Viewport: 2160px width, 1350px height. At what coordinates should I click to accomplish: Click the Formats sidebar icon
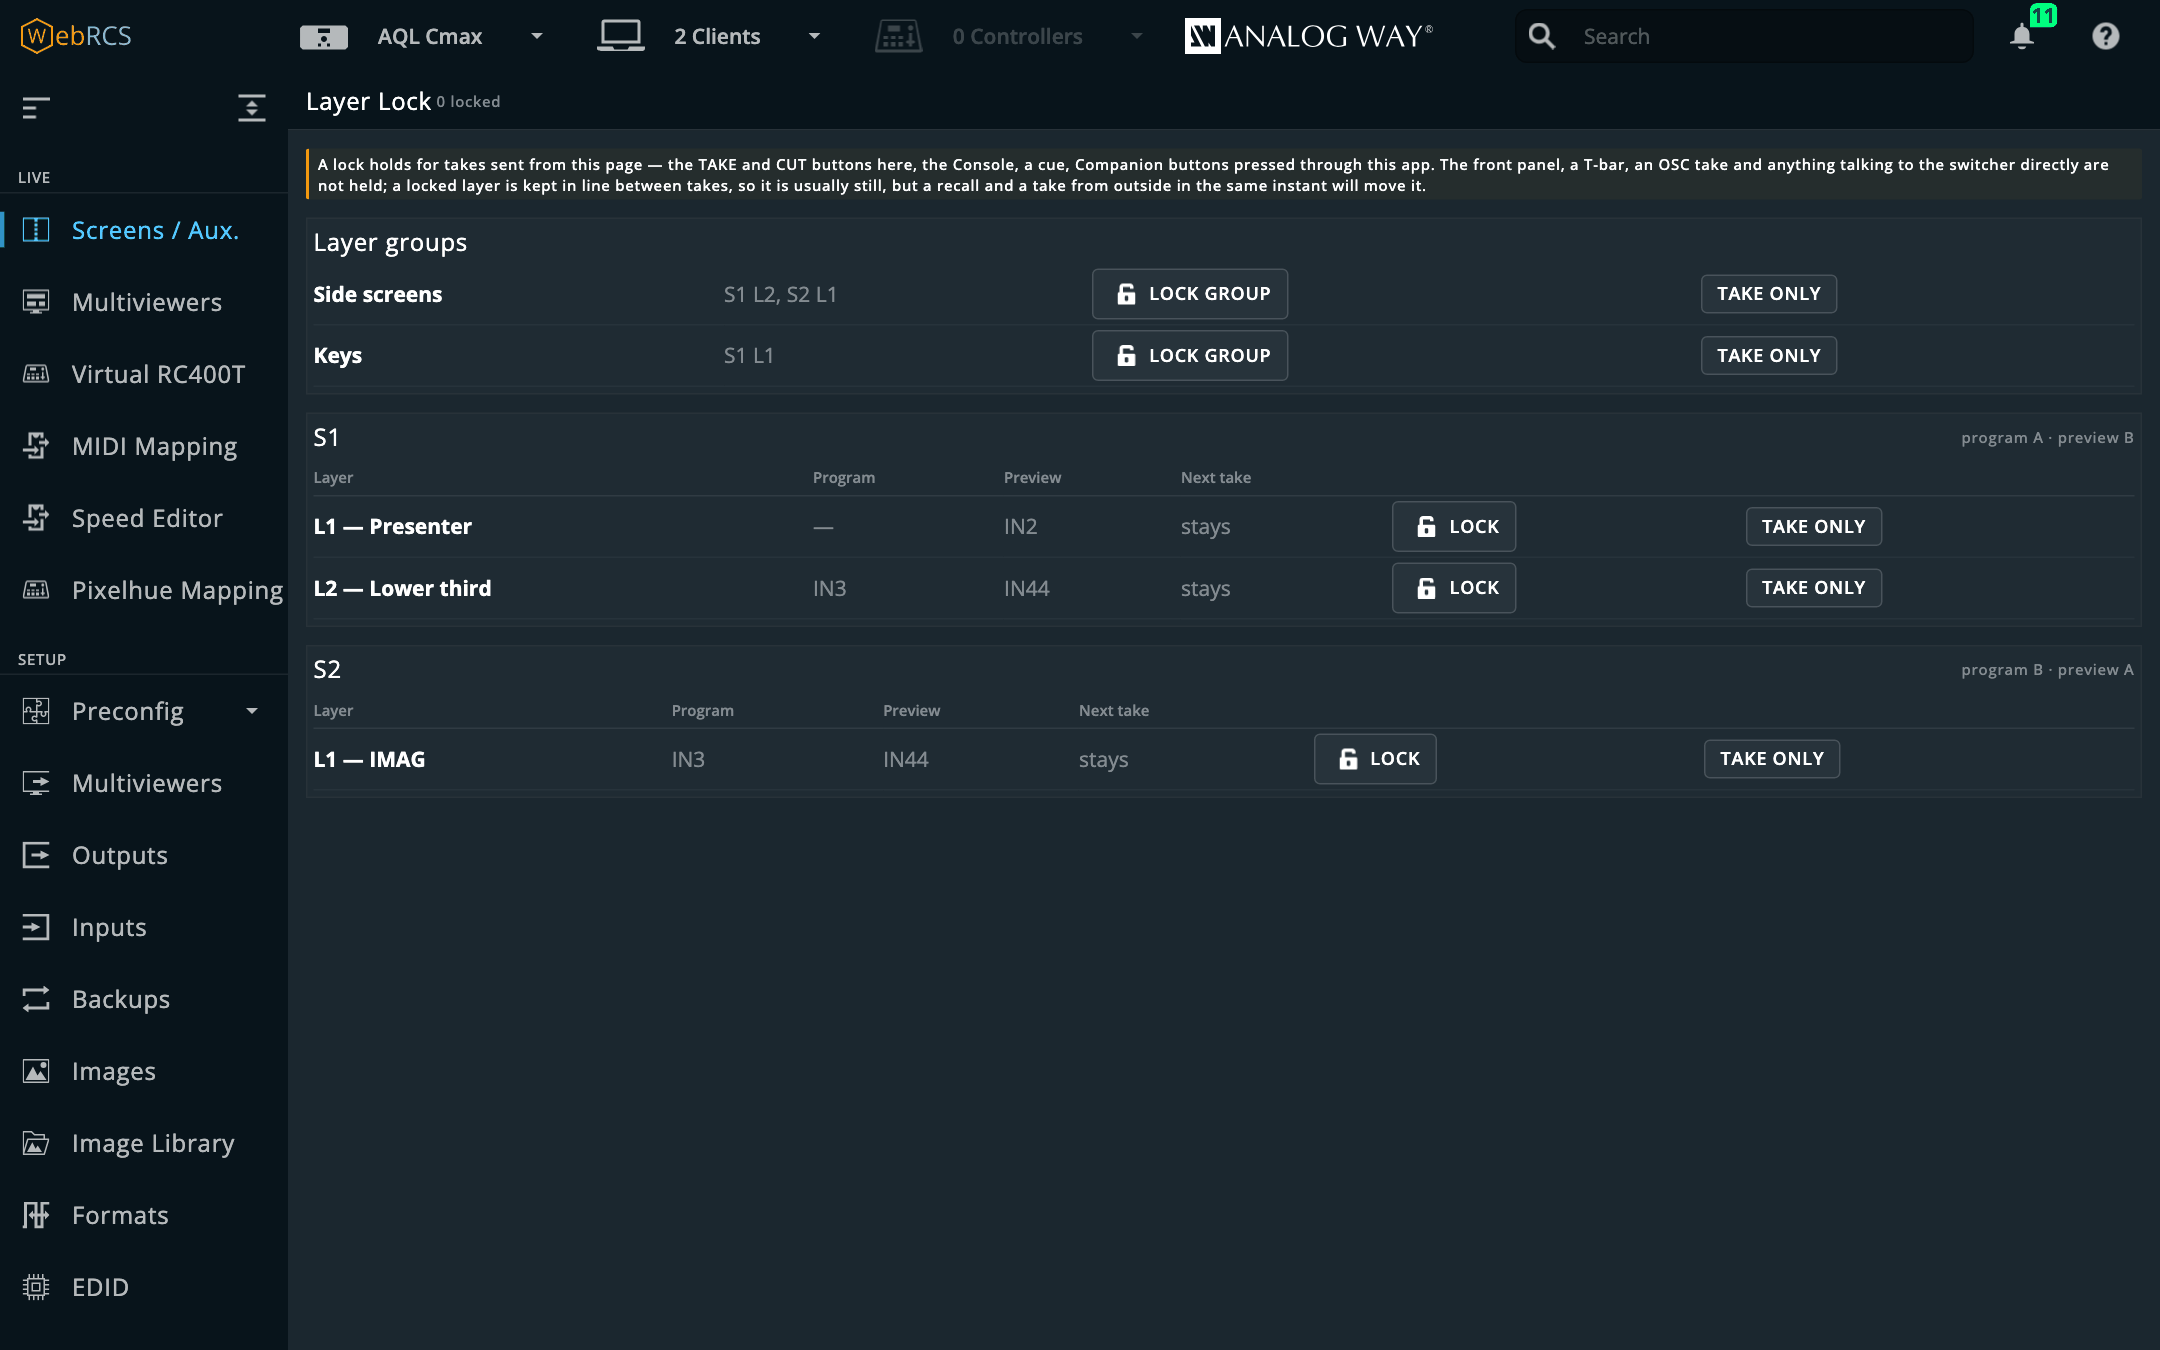tap(36, 1215)
